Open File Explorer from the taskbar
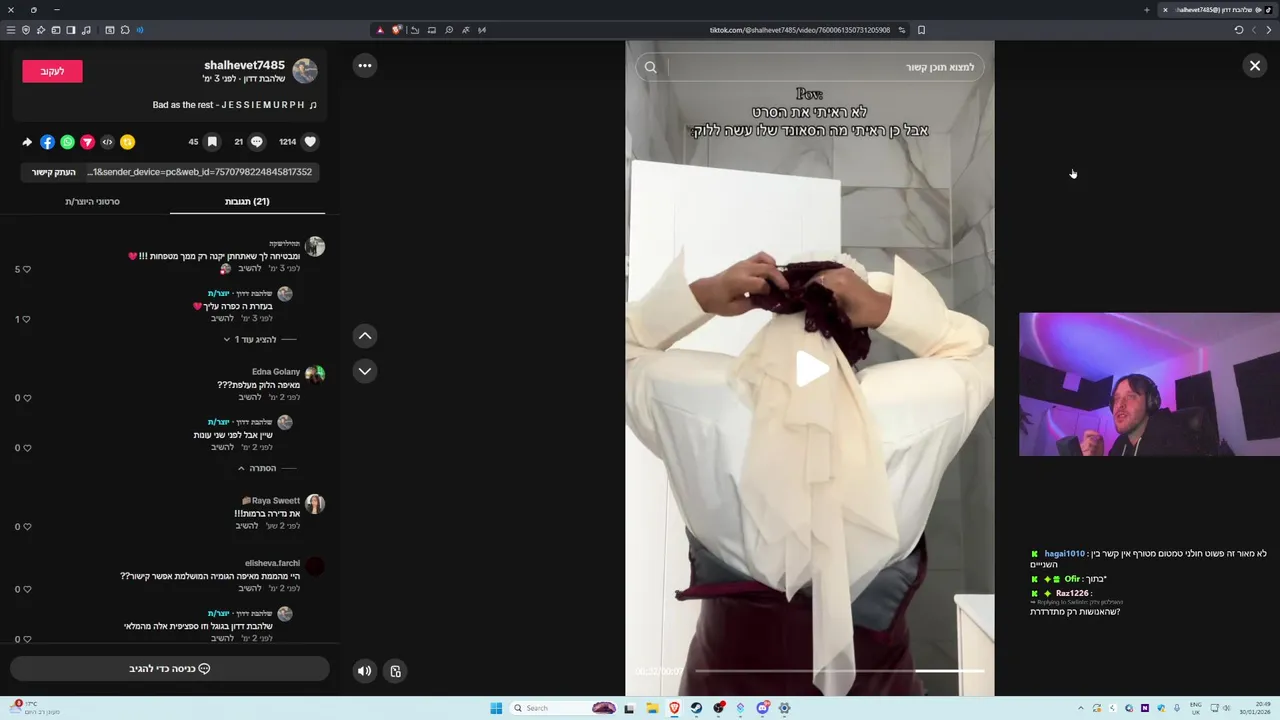Image resolution: width=1280 pixels, height=720 pixels. click(x=652, y=708)
